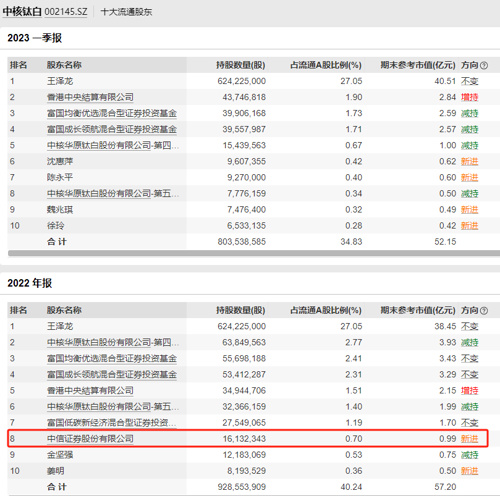This screenshot has width=500, height=496.
Task: Open 中核华原钛白股份有限公司-第四 link in 2022 年报
Action: 113,342
